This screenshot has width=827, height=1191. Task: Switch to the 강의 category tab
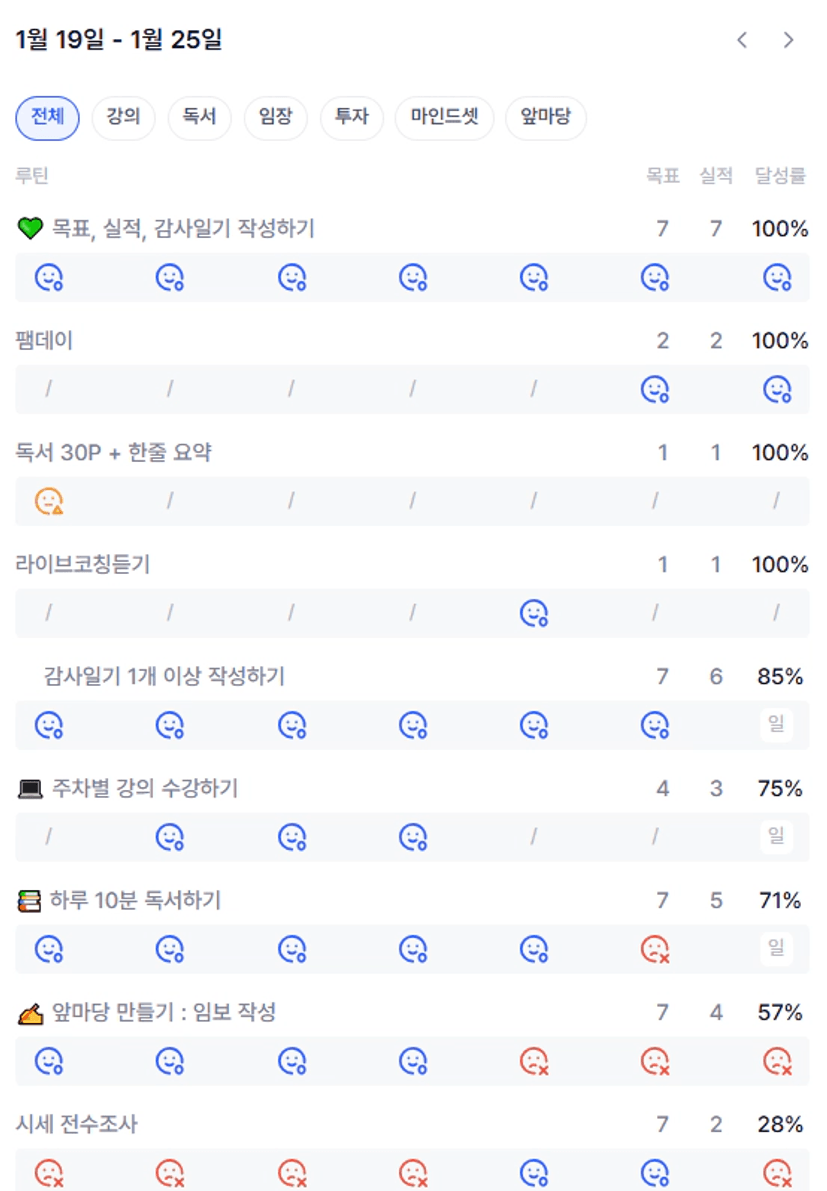coord(123,118)
